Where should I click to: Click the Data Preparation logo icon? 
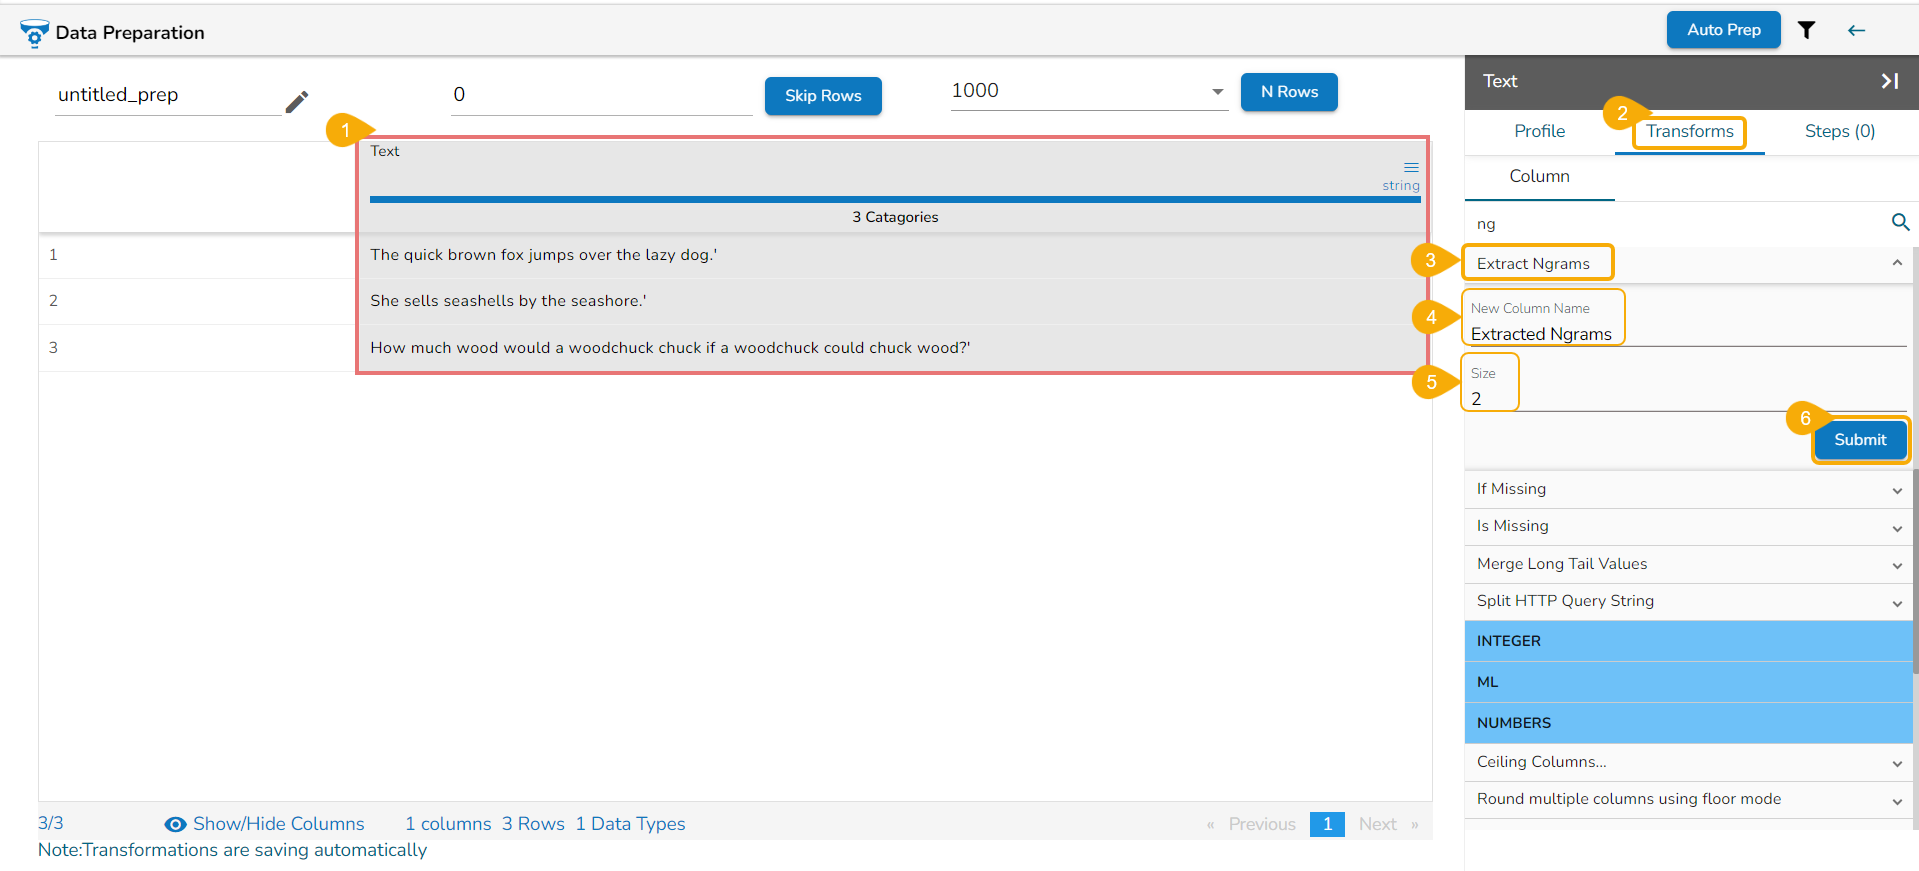tap(34, 33)
